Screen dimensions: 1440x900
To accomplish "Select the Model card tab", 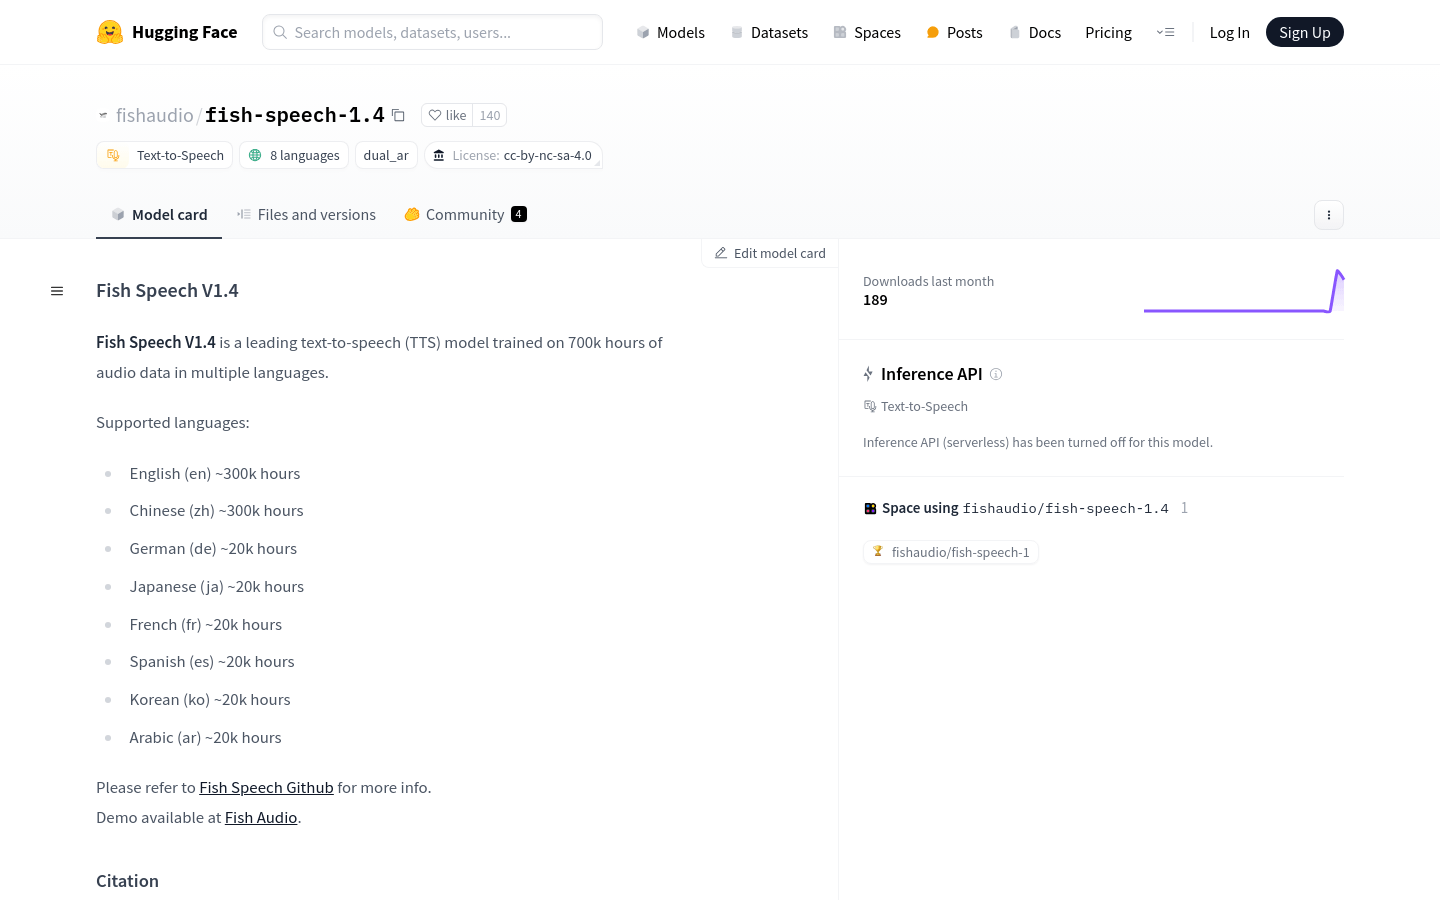I will [x=159, y=215].
